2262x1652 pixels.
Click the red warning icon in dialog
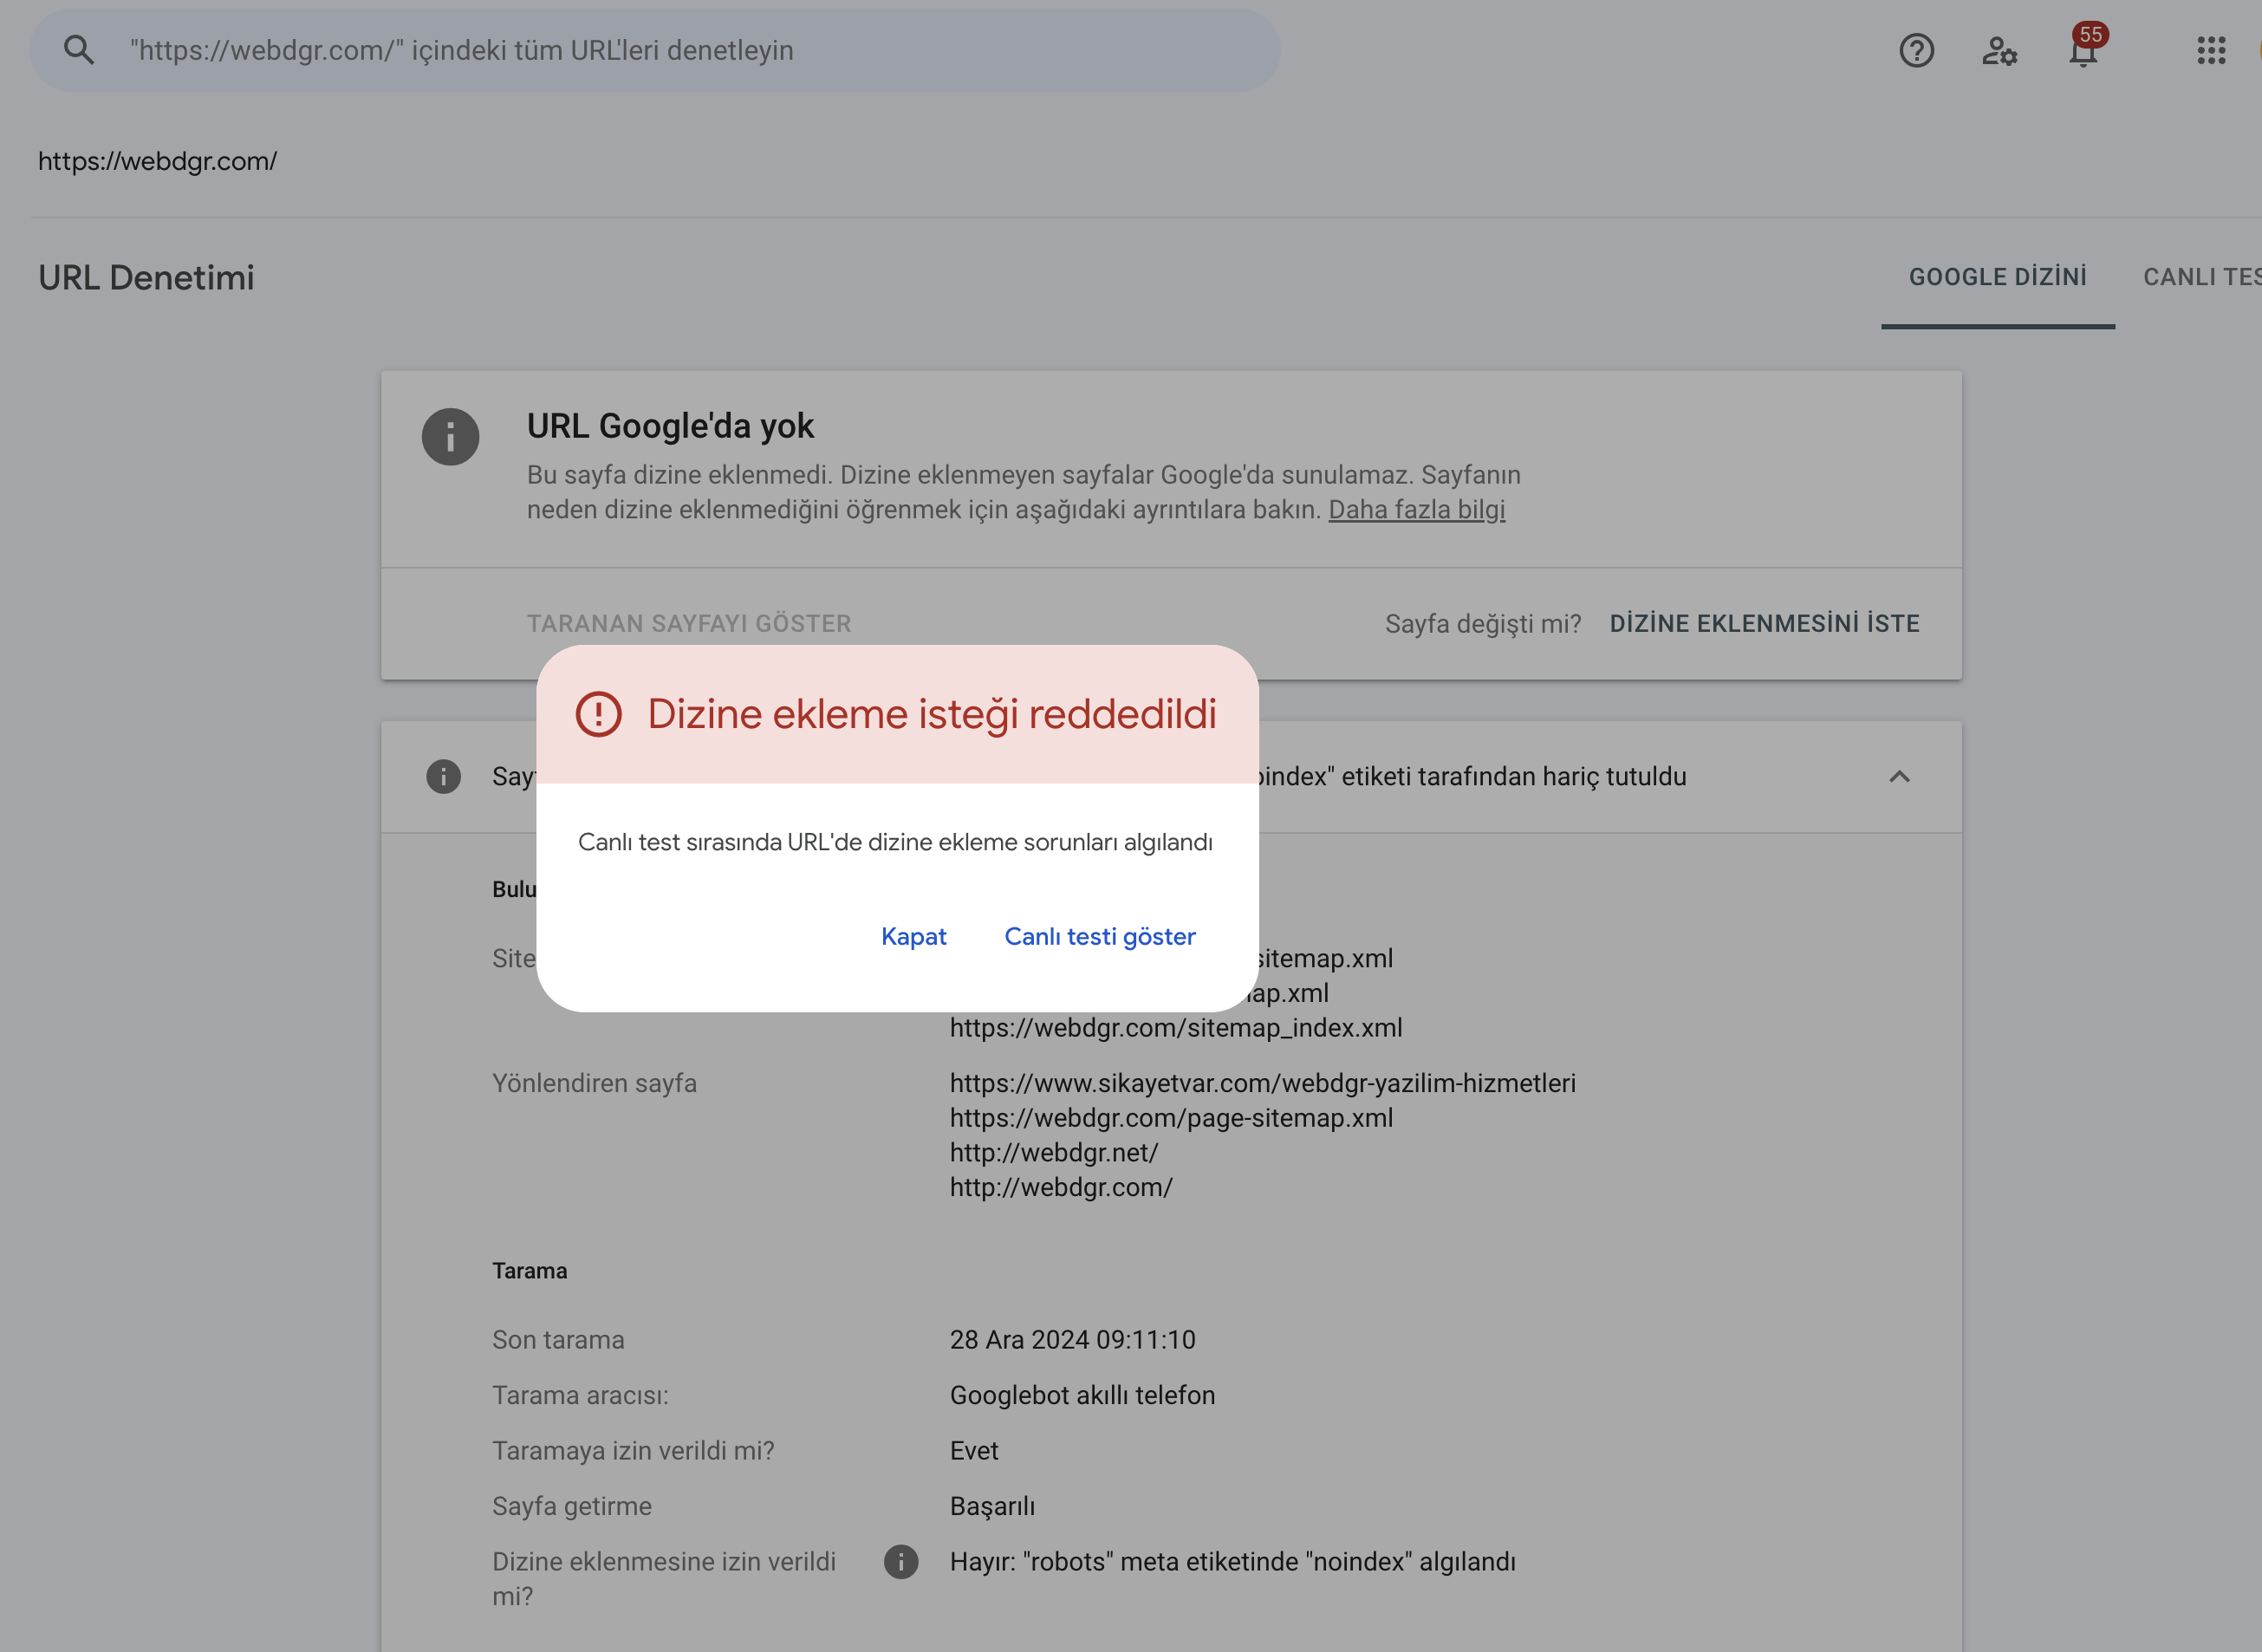click(599, 714)
